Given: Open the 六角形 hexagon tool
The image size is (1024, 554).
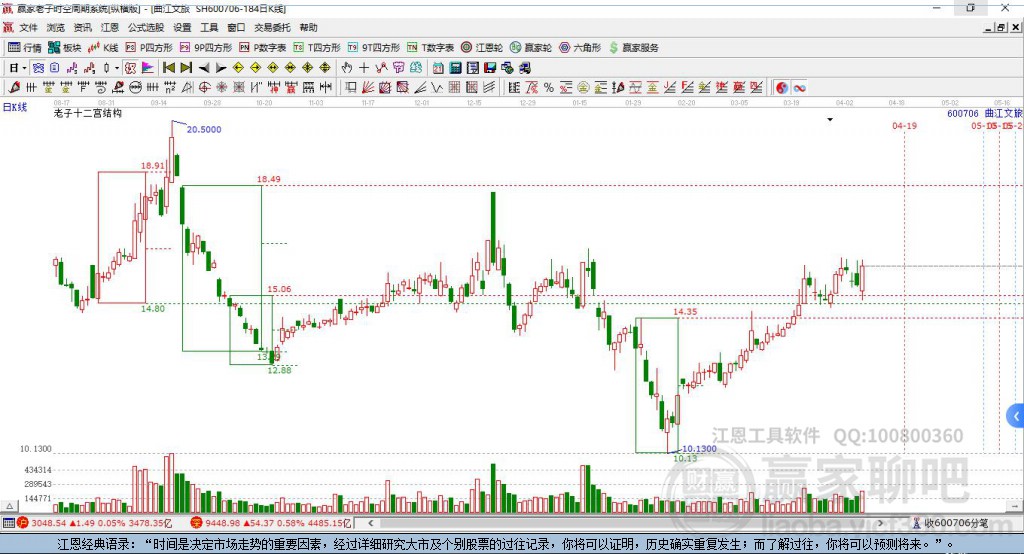Looking at the screenshot, I should (580, 47).
